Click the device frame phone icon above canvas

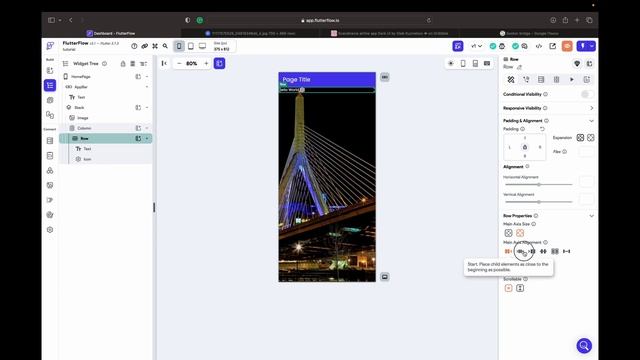click(463, 64)
